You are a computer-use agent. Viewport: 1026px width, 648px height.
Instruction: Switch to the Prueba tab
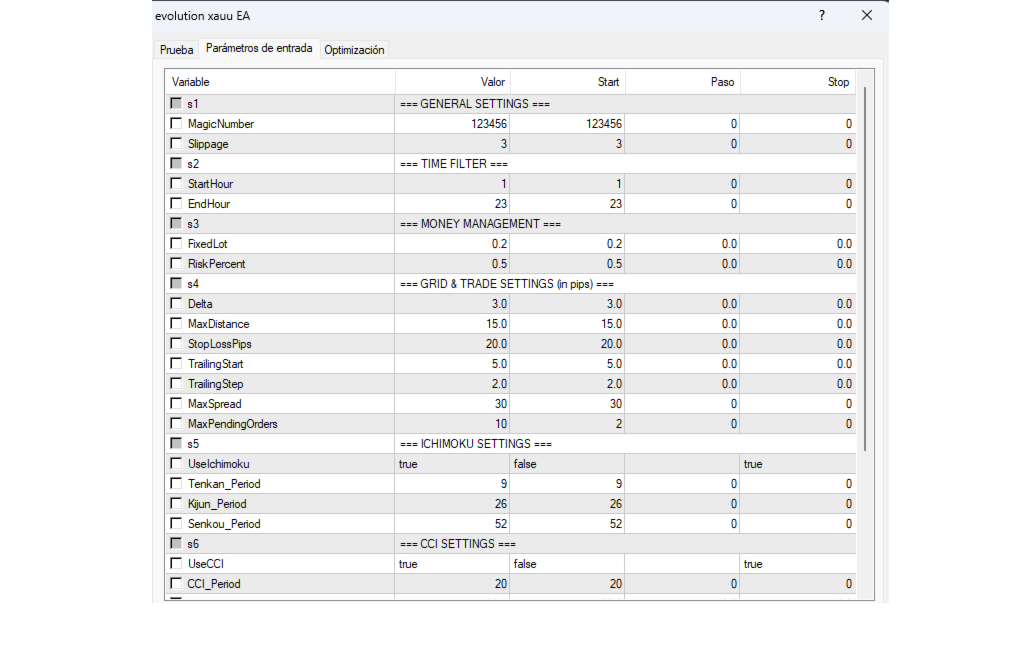177,50
